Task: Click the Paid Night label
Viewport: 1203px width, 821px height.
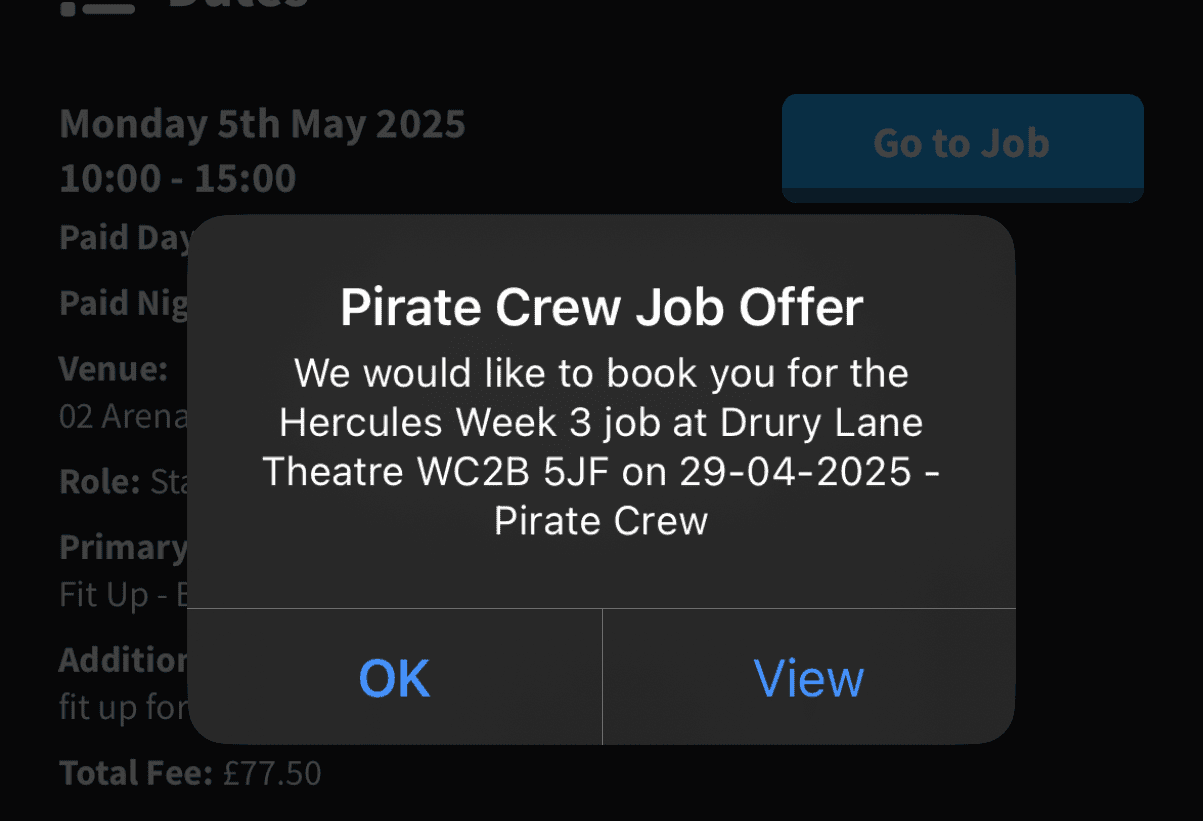Action: click(124, 303)
